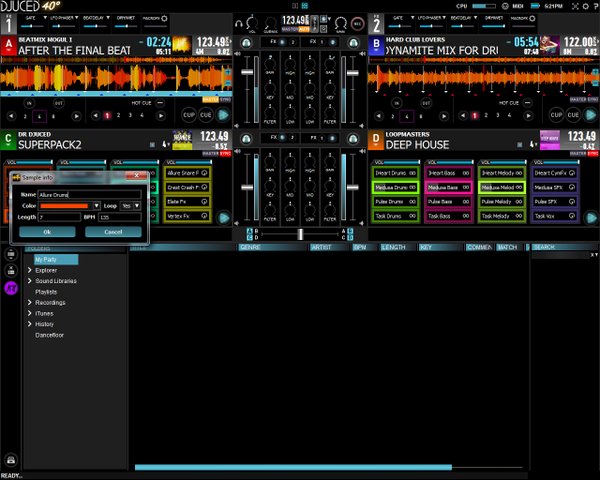Toggle the Medusa Bass sample pad
The width and height of the screenshot is (600, 480).
[446, 187]
